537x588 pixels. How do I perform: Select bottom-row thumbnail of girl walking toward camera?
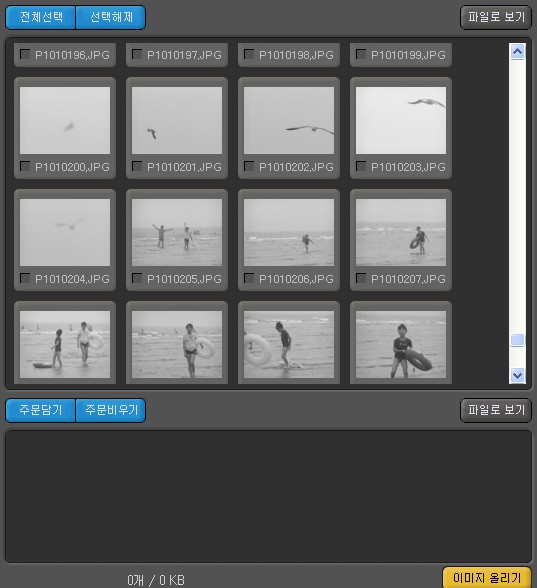177,344
